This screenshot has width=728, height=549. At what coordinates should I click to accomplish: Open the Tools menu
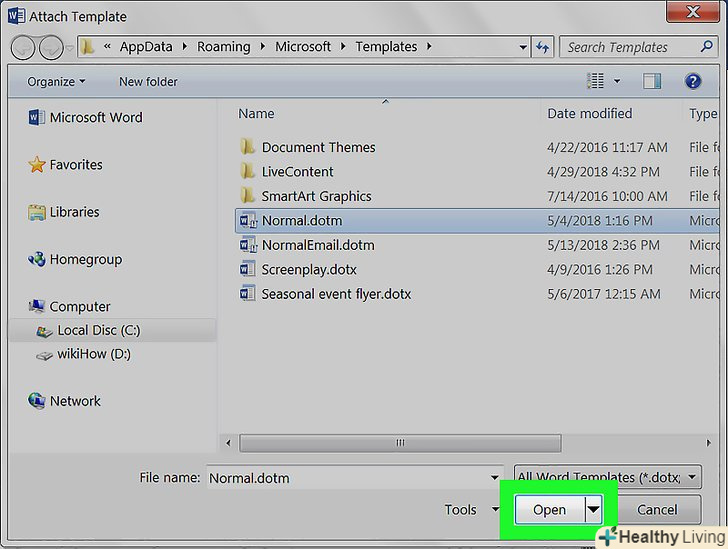(x=471, y=510)
